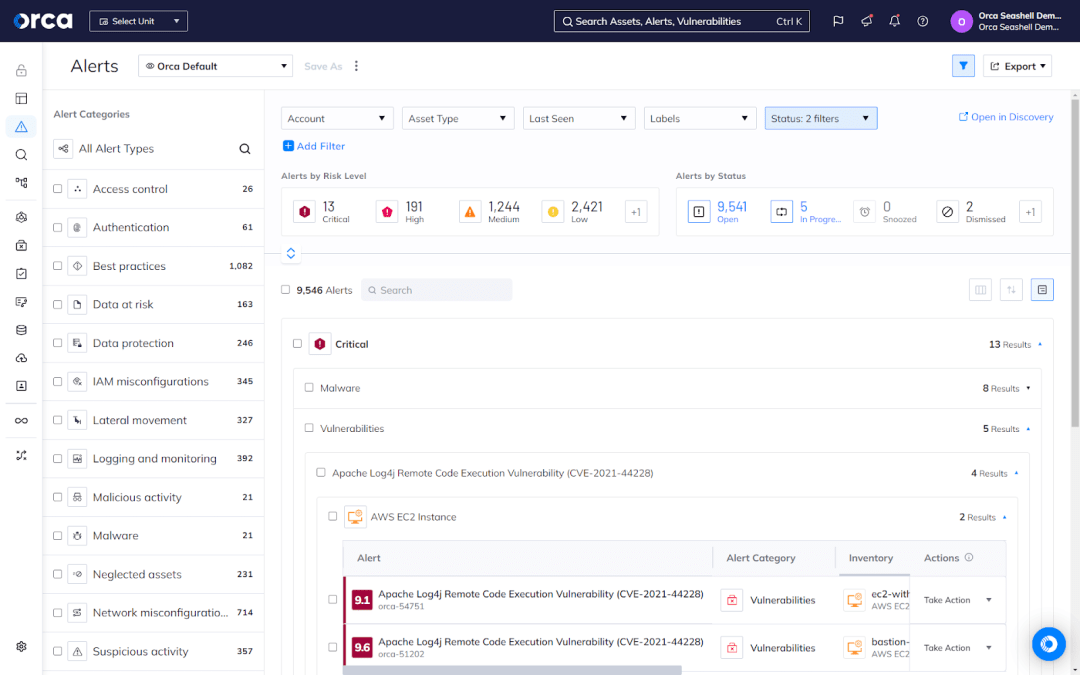Collapse the Vulnerabilities 5 Results group
Viewport: 1080px width, 675px height.
(x=1028, y=428)
